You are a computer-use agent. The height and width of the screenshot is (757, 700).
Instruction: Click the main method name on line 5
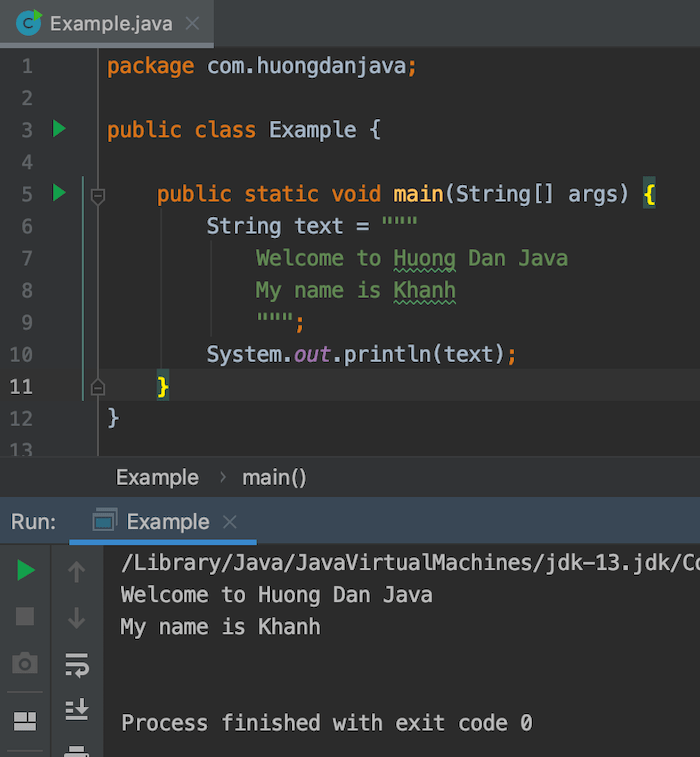pyautogui.click(x=419, y=194)
